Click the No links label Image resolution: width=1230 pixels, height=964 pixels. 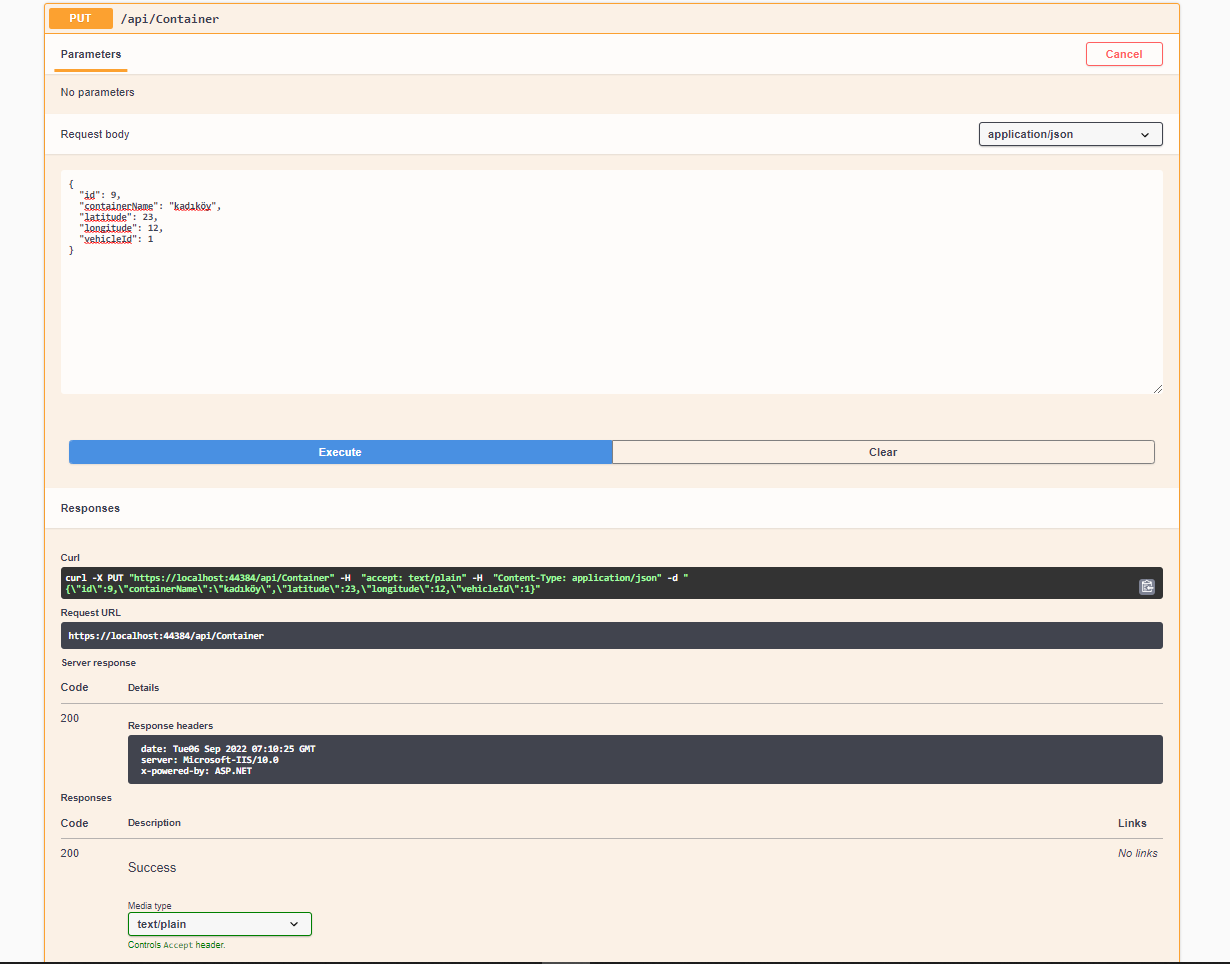click(x=1138, y=853)
